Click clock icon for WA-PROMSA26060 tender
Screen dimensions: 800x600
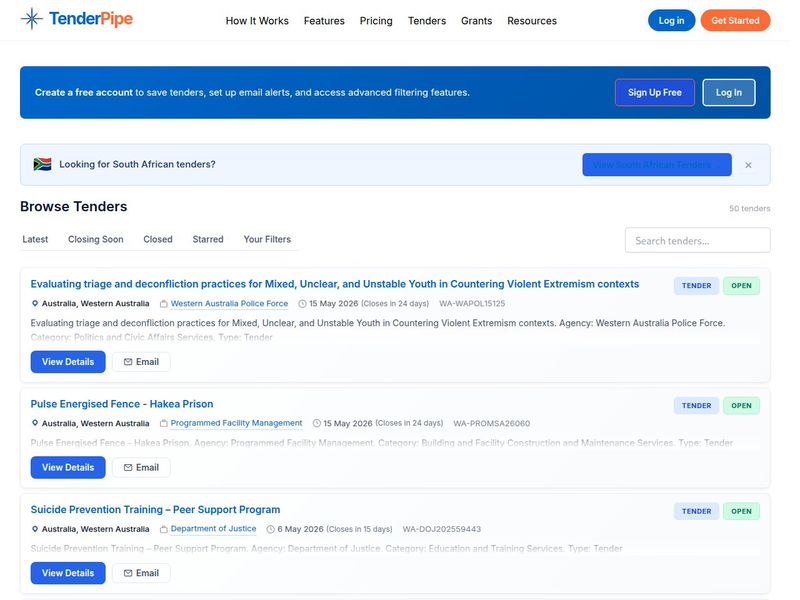(x=316, y=423)
